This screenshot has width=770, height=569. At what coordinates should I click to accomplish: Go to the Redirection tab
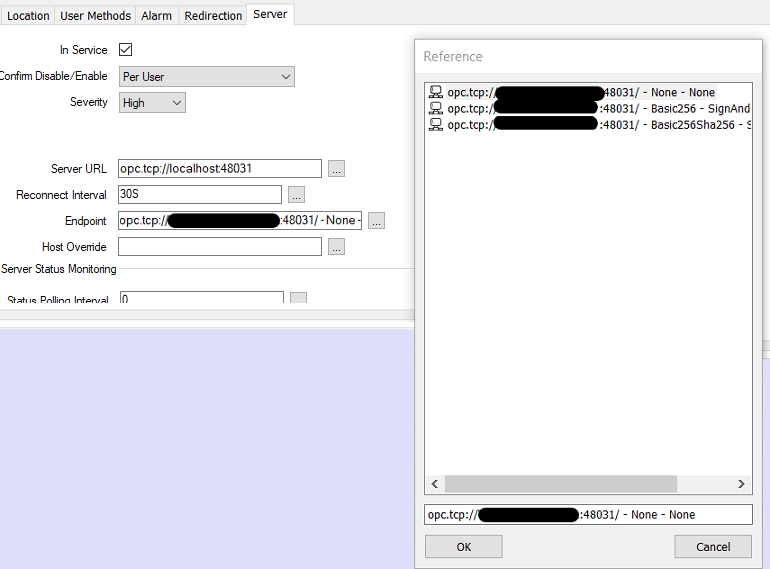coord(213,16)
